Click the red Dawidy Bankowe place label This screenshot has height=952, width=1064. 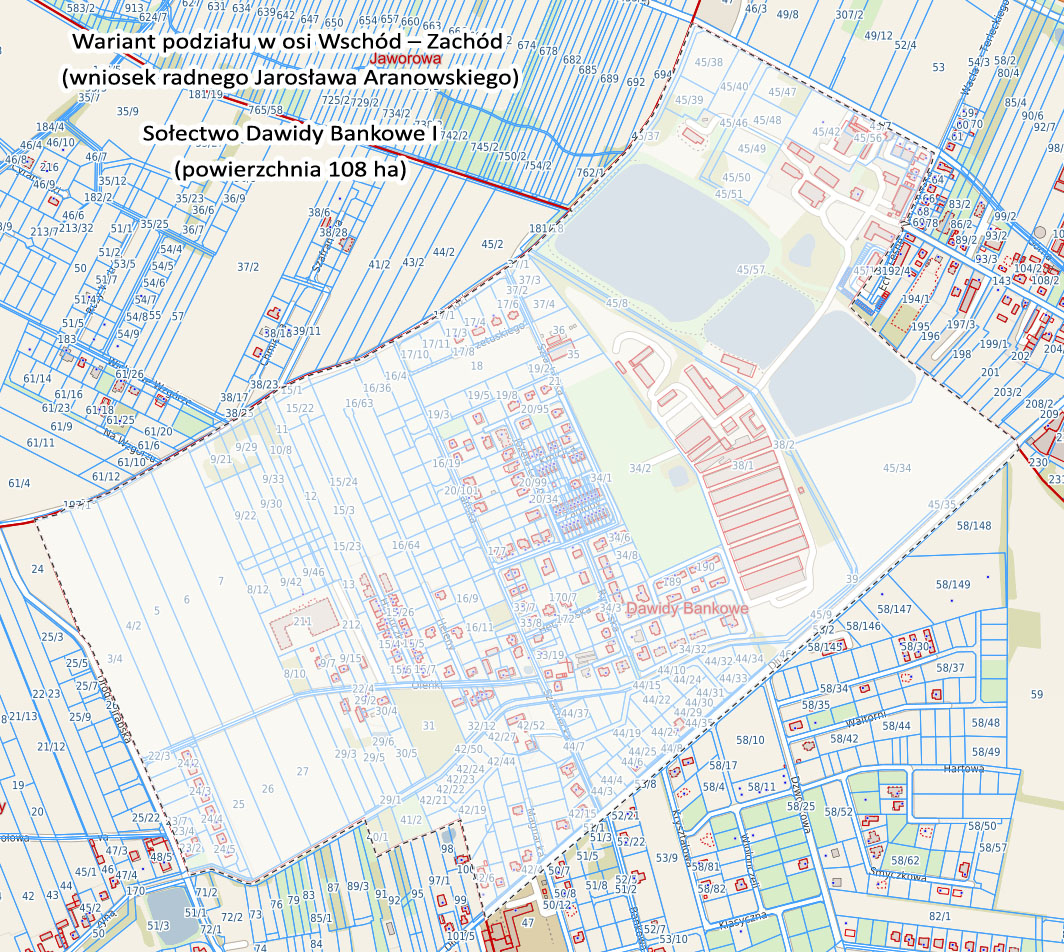tap(686, 608)
